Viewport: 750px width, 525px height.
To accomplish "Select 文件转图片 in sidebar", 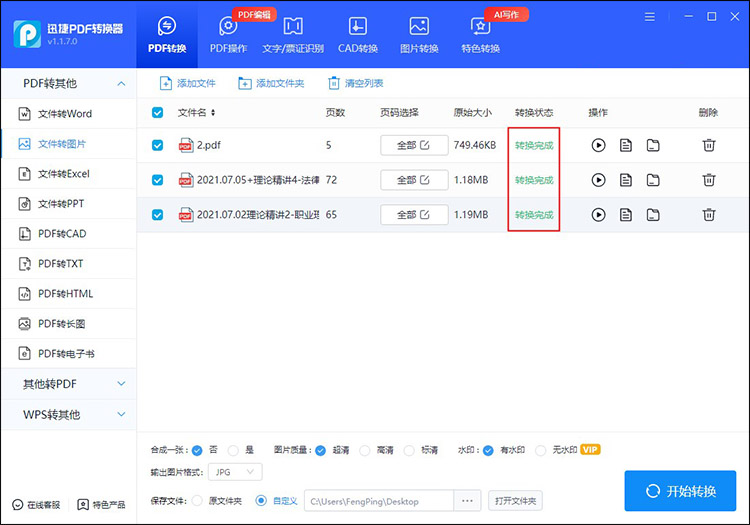I will 69,144.
